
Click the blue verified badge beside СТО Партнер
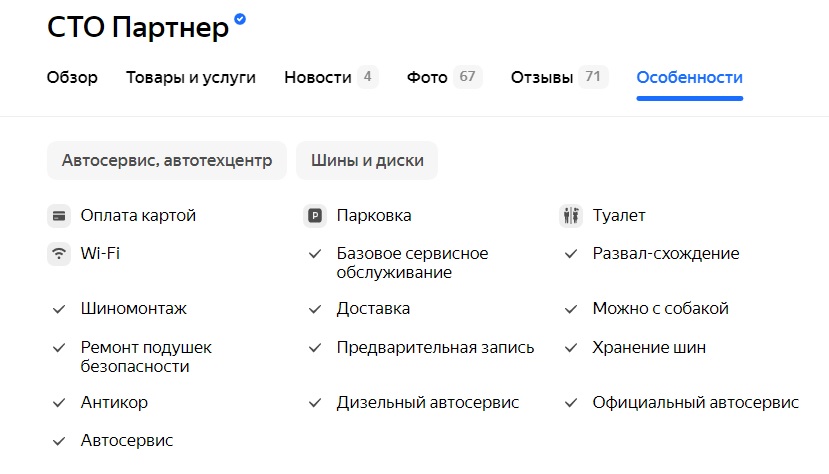click(x=241, y=19)
